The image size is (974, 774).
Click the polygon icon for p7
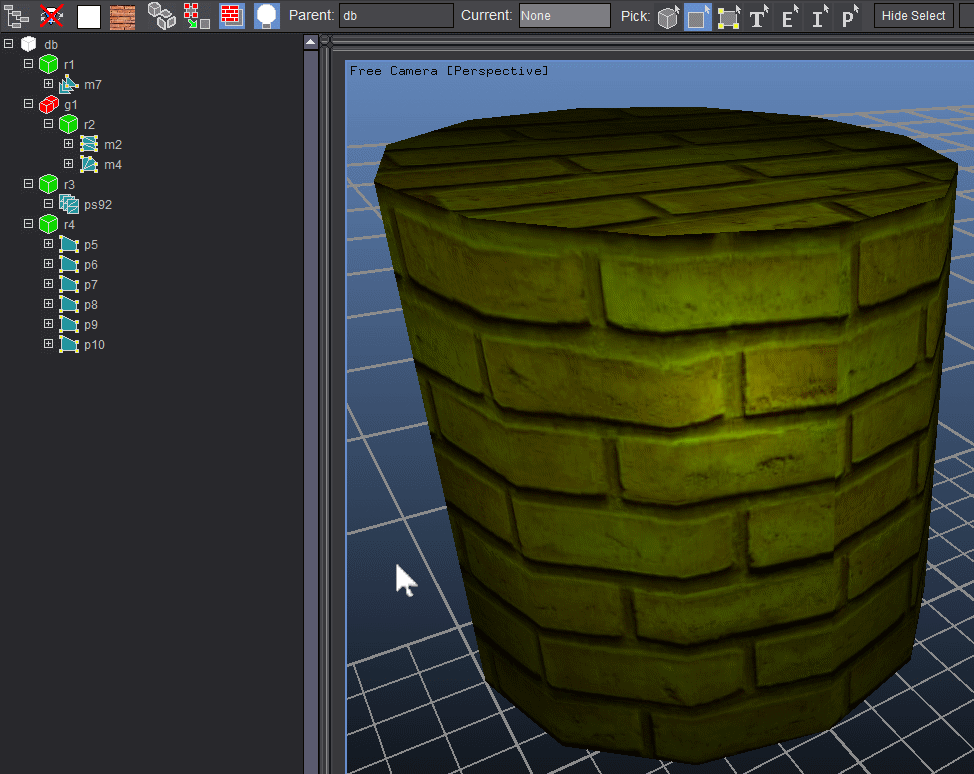(68, 284)
